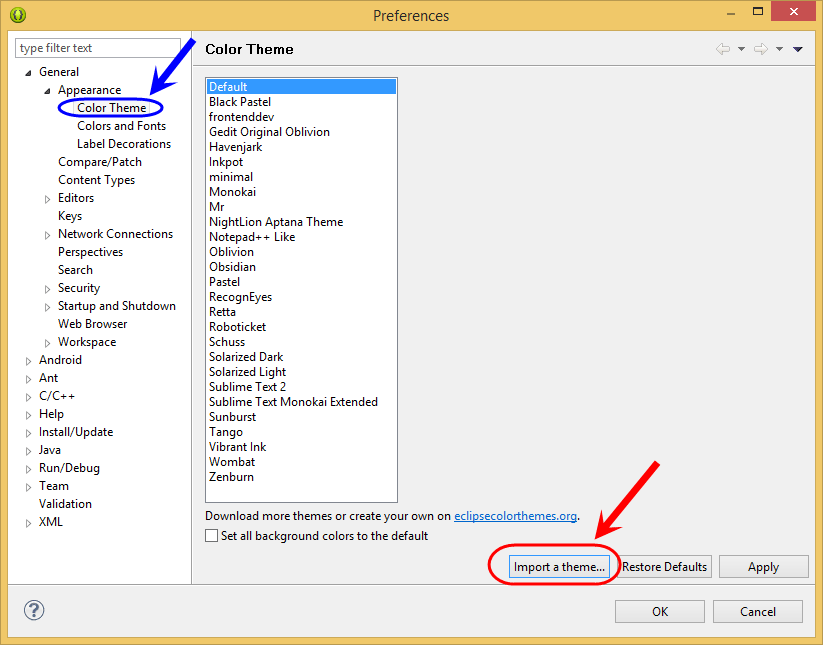Click the help question mark icon
Screen dimensions: 823x645
pos(34,610)
